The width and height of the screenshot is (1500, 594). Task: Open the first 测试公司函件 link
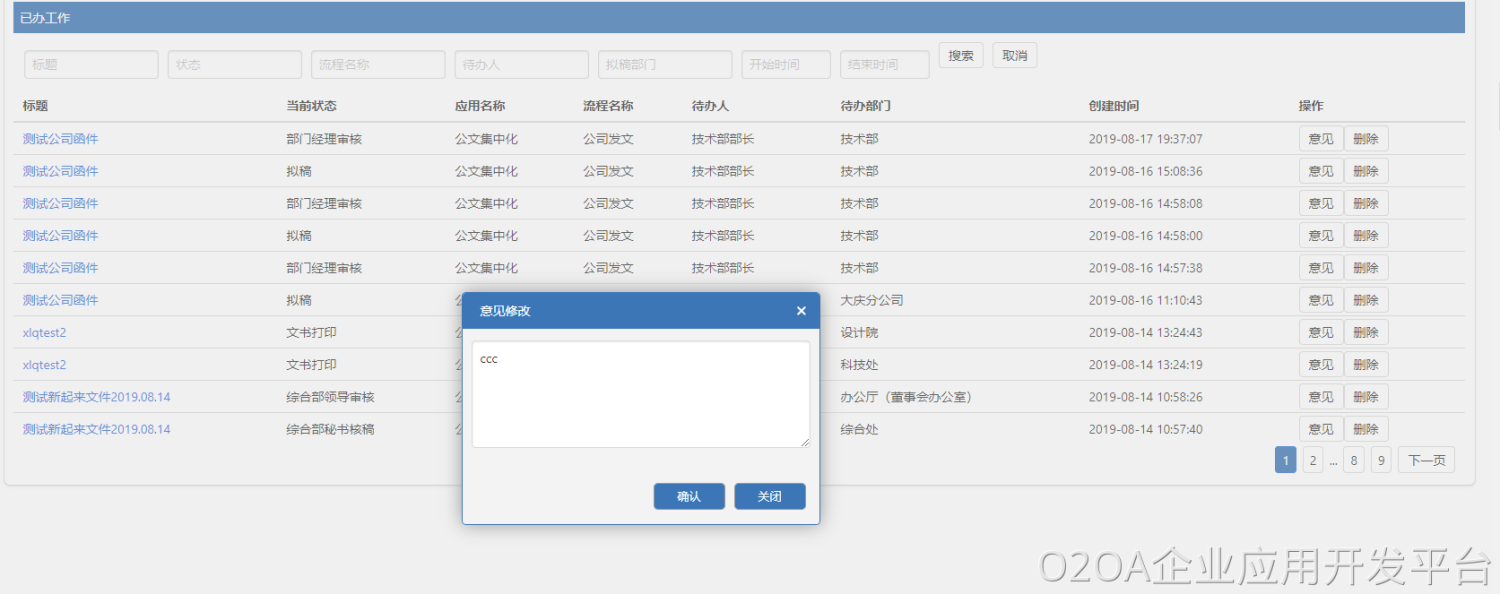tap(61, 139)
